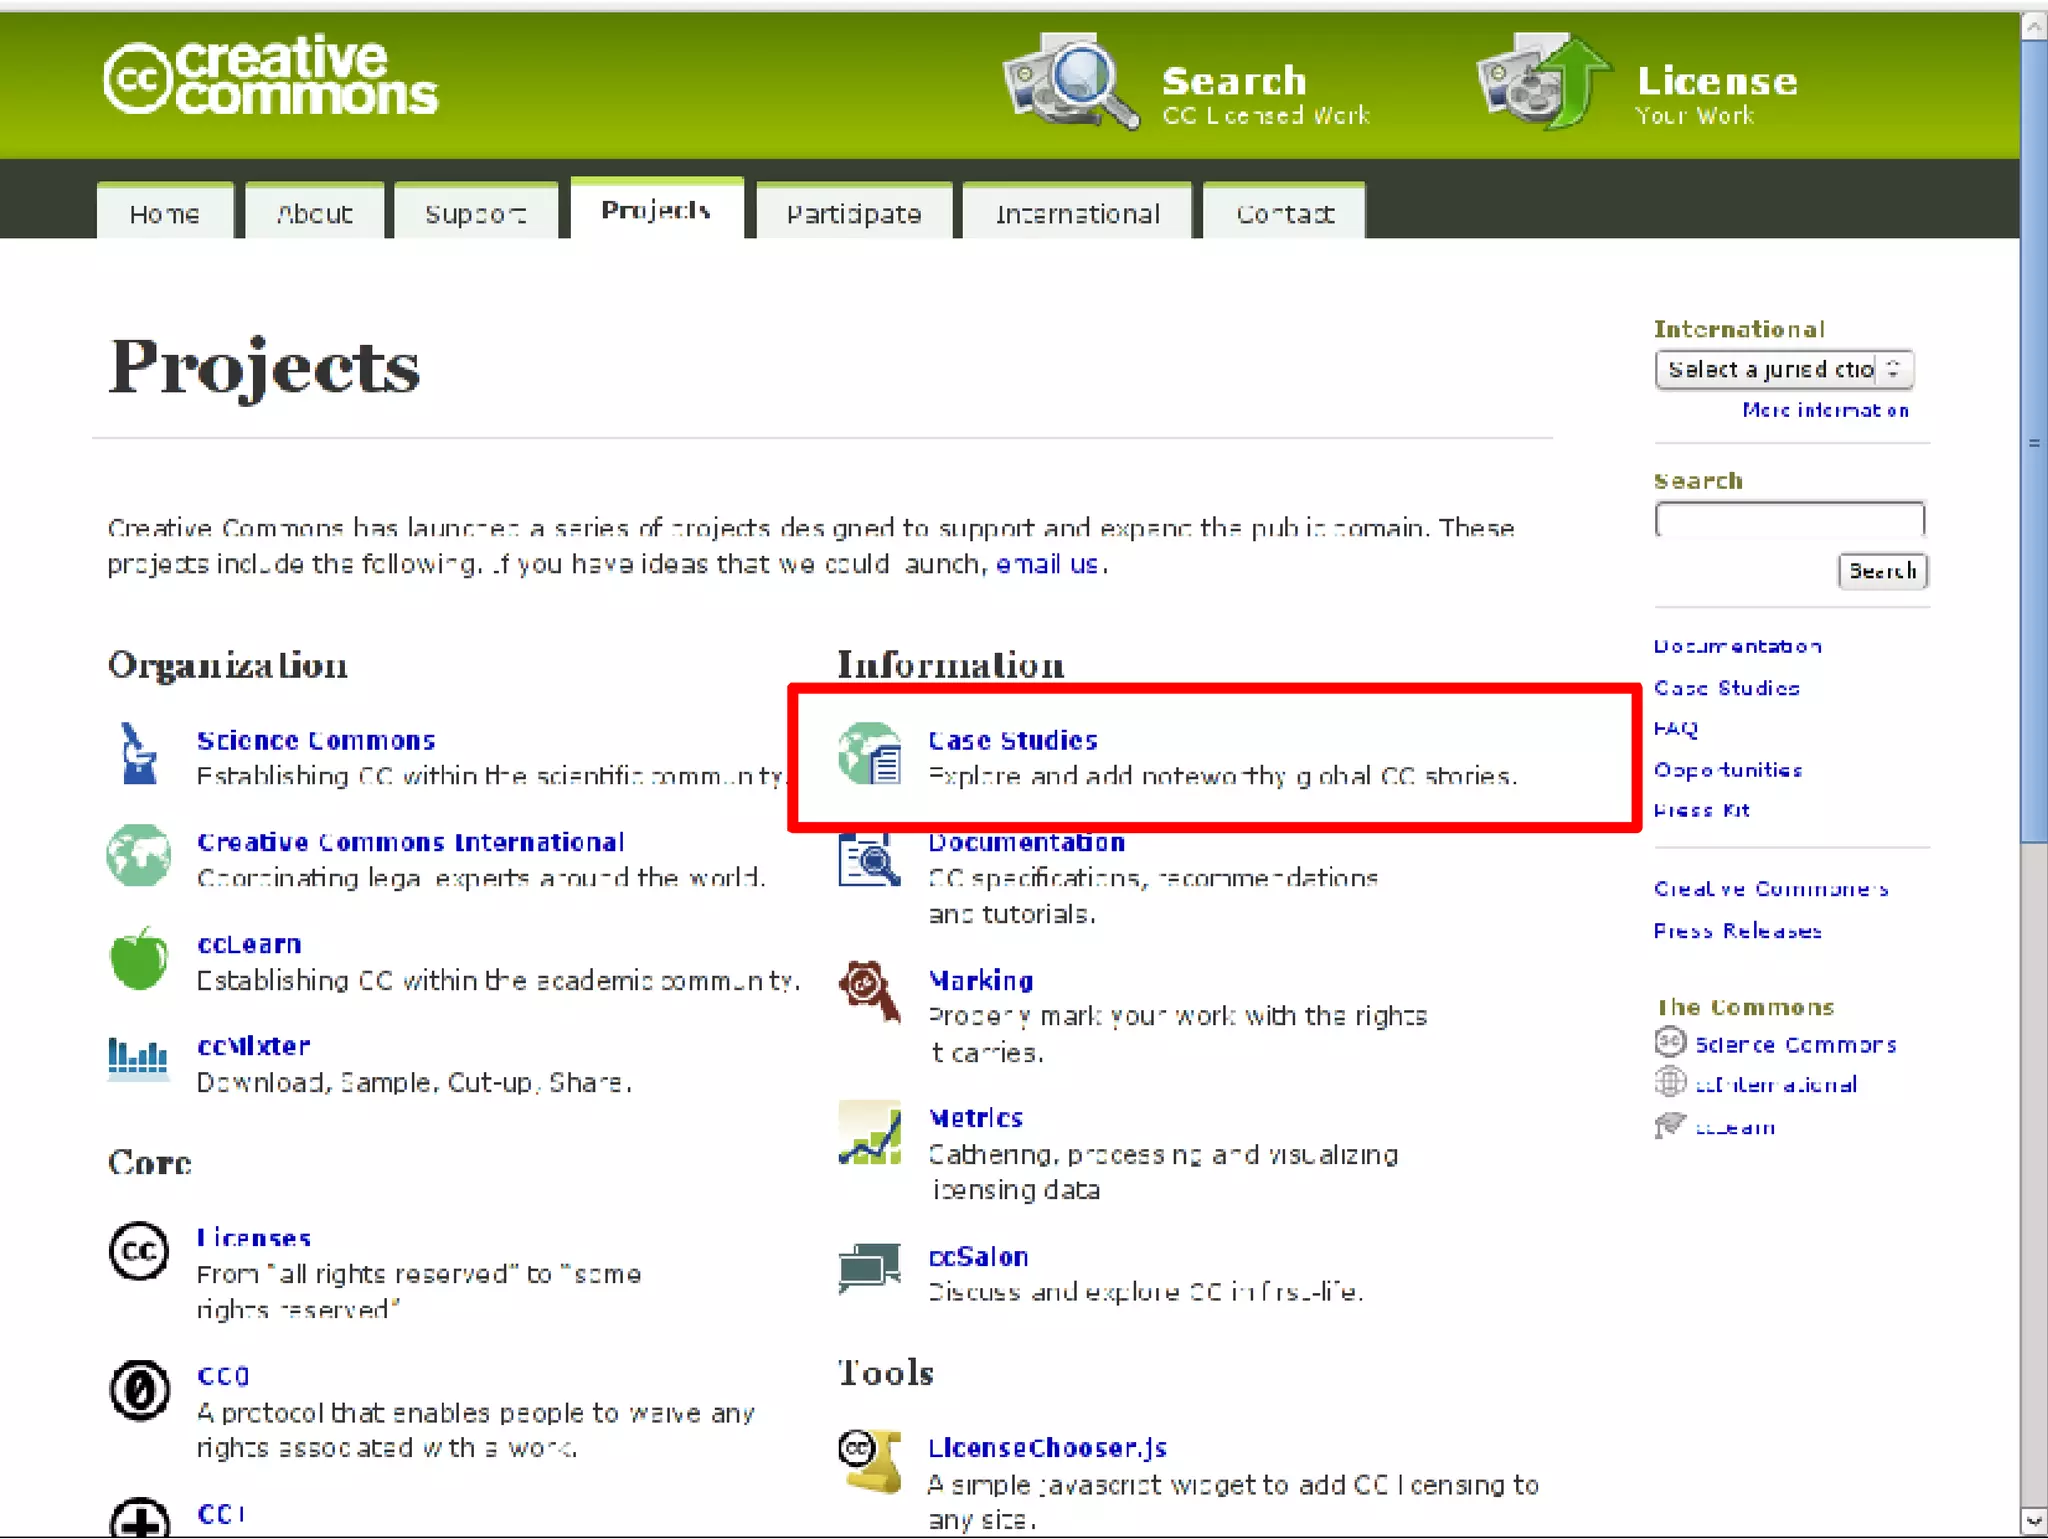
Task: Follow the email us link
Action: pyautogui.click(x=1047, y=564)
